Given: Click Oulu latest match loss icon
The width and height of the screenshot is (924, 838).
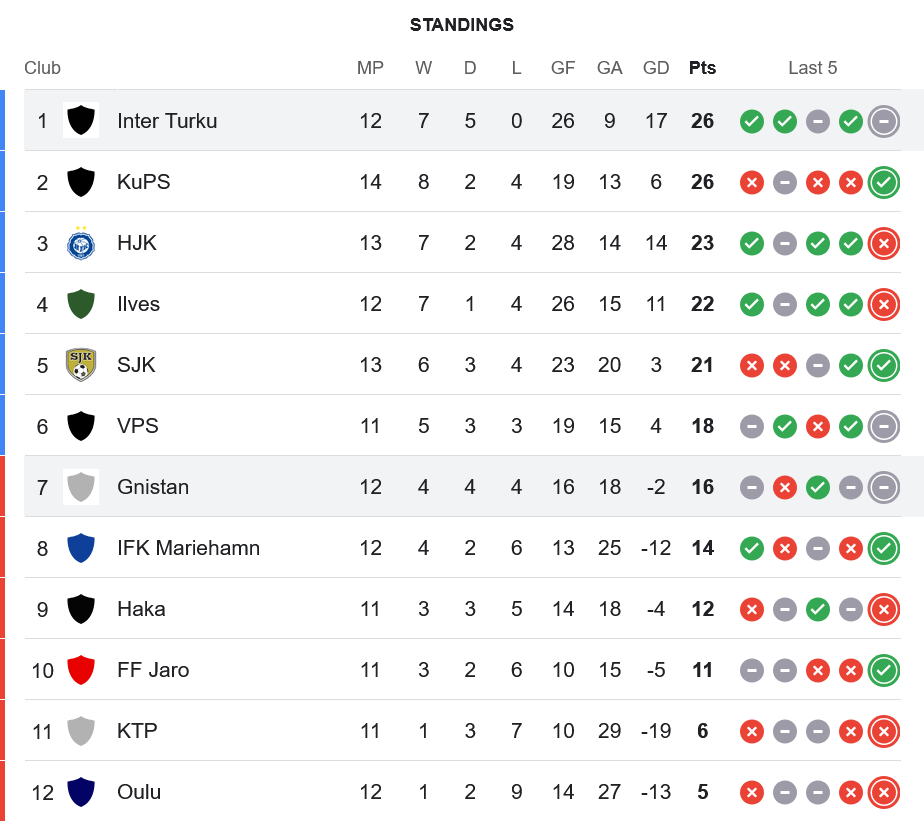Looking at the screenshot, I should [883, 792].
